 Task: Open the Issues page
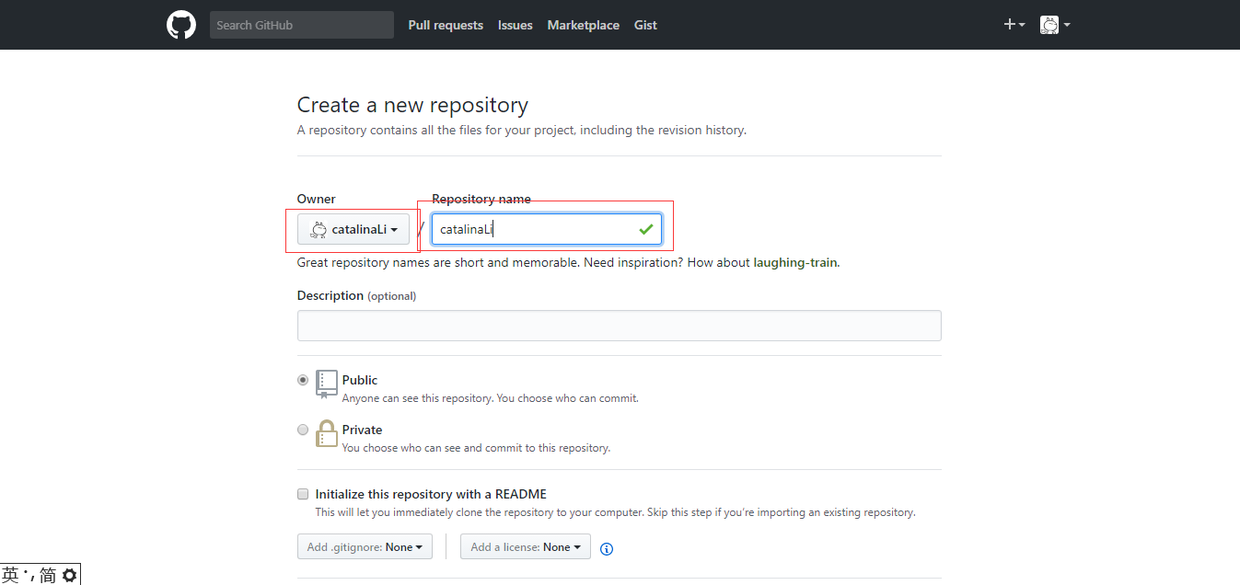tap(515, 25)
